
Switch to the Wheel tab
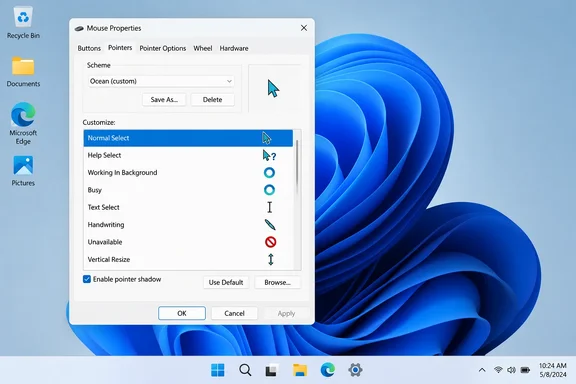click(x=203, y=48)
